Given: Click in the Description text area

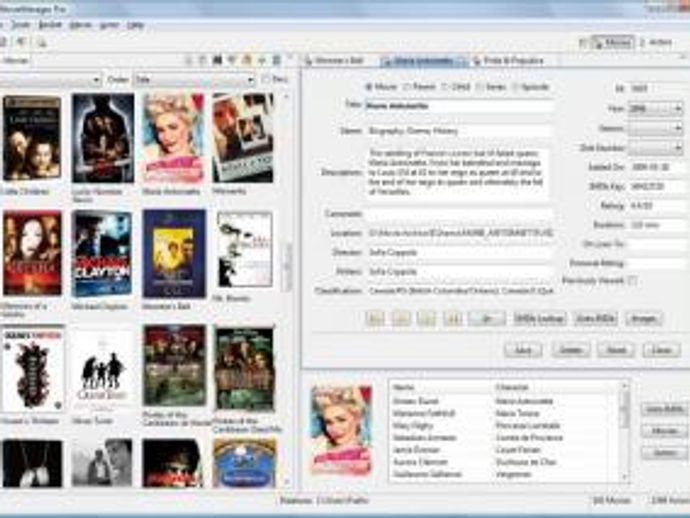Looking at the screenshot, I should click(458, 173).
